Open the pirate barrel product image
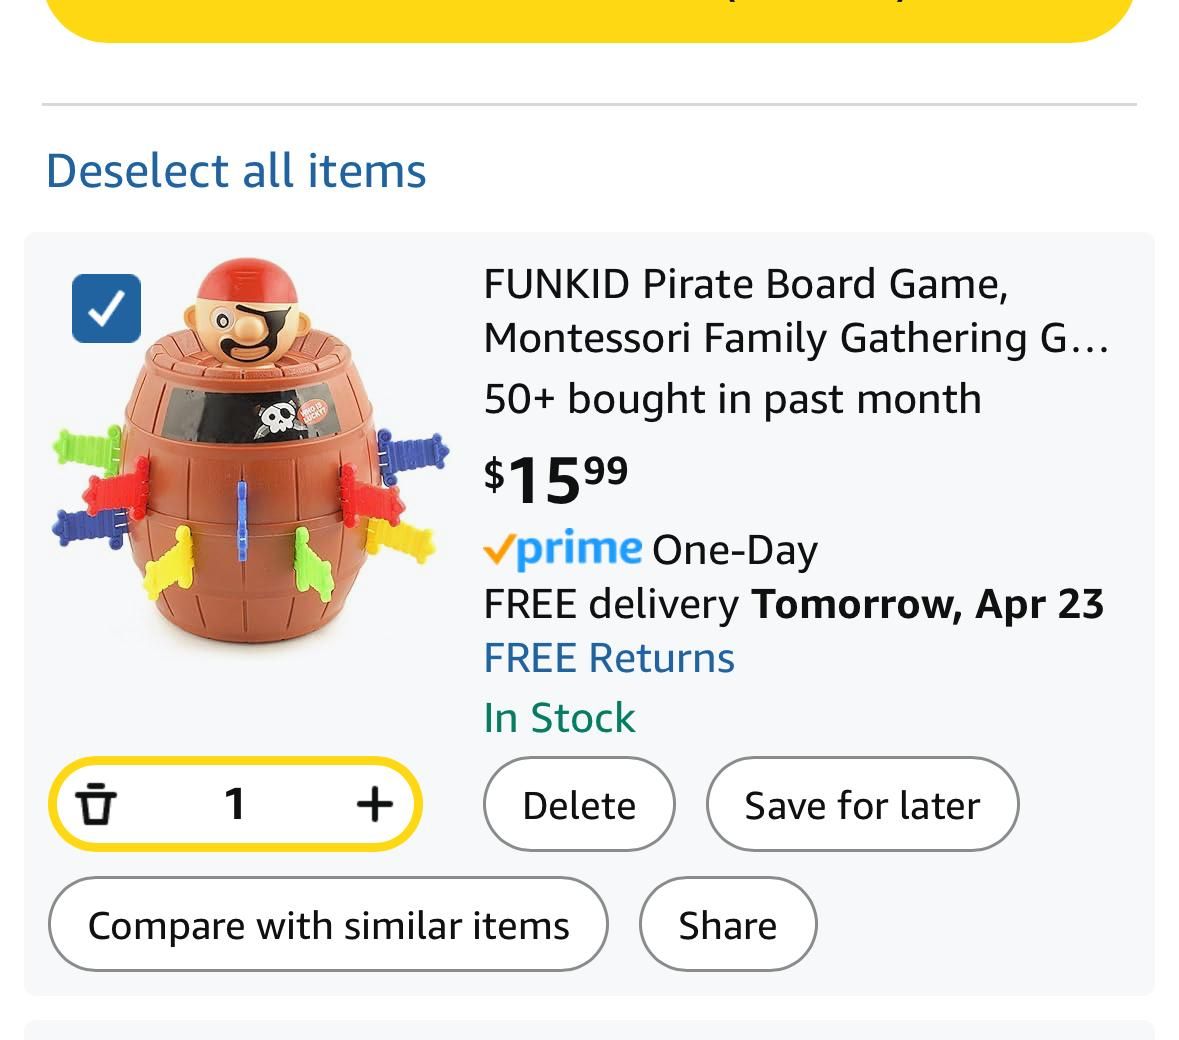The width and height of the screenshot is (1179, 1040). [x=250, y=451]
